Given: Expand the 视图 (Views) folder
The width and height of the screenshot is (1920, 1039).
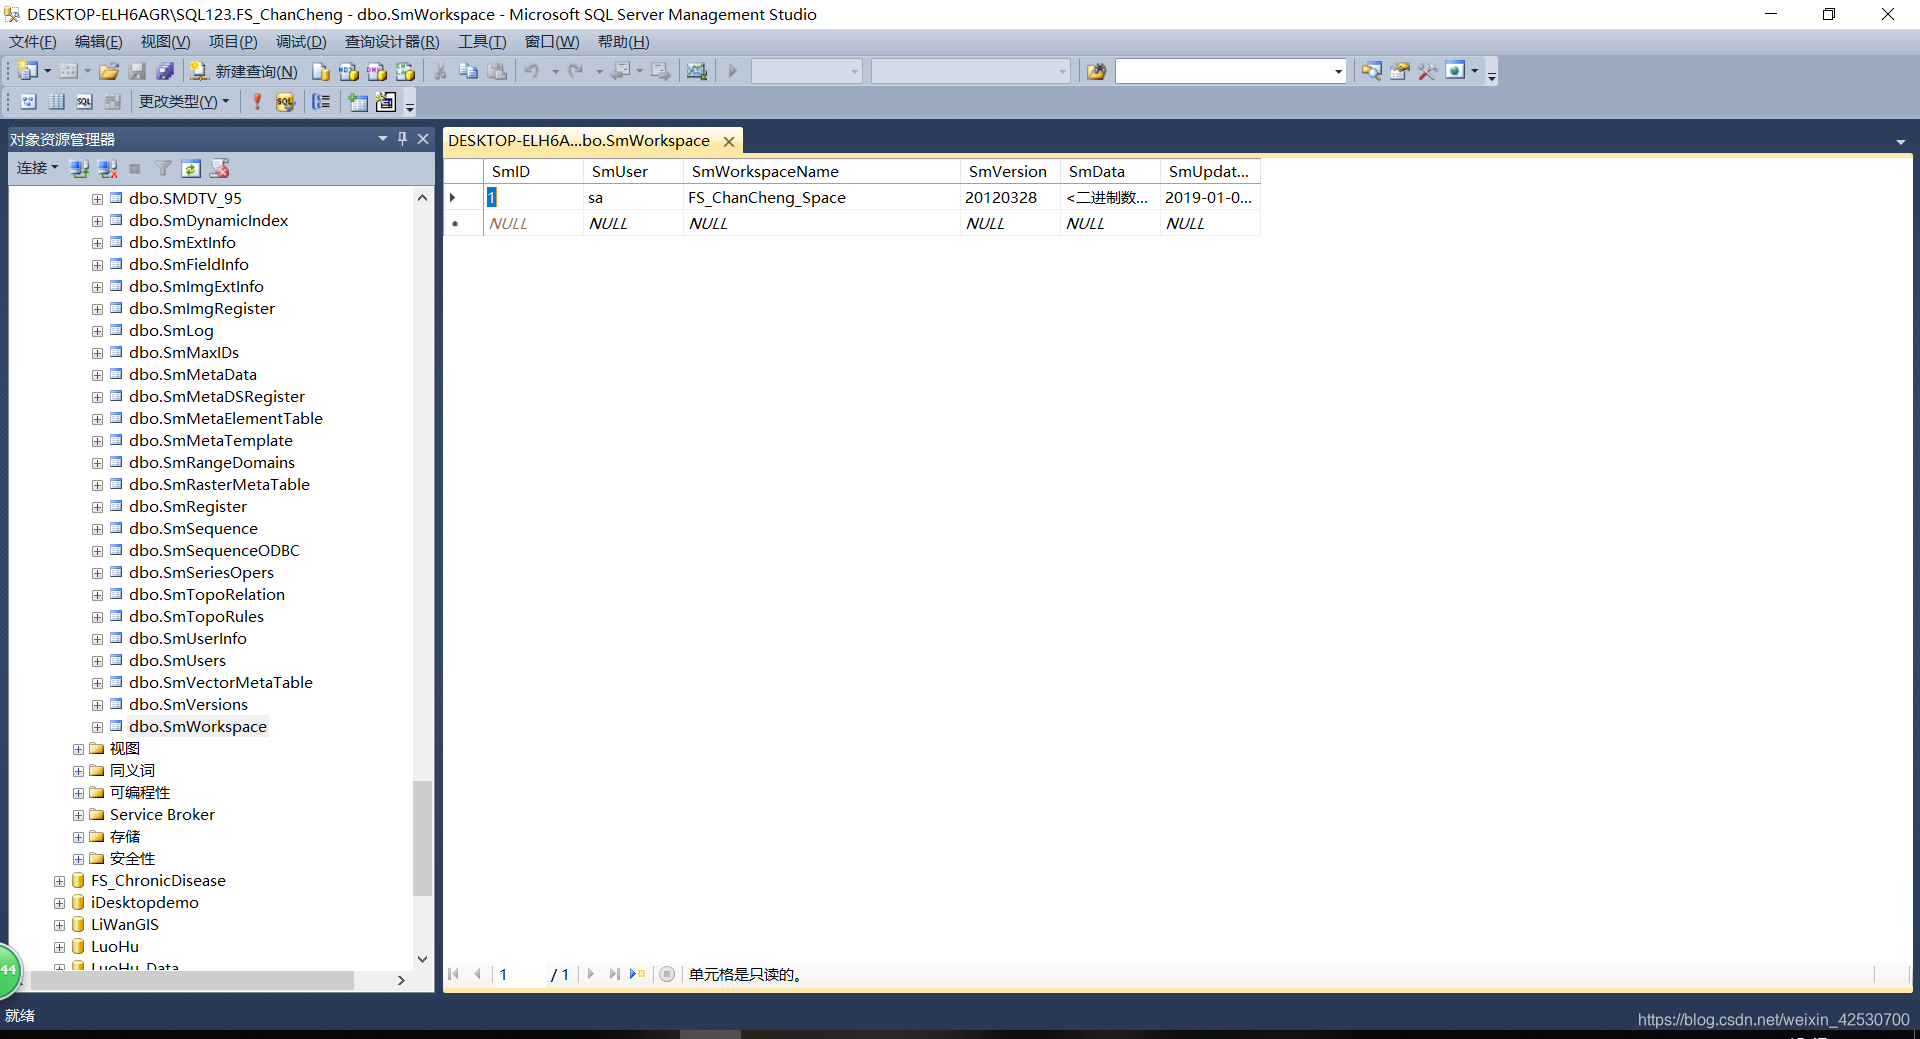Looking at the screenshot, I should pyautogui.click(x=78, y=749).
